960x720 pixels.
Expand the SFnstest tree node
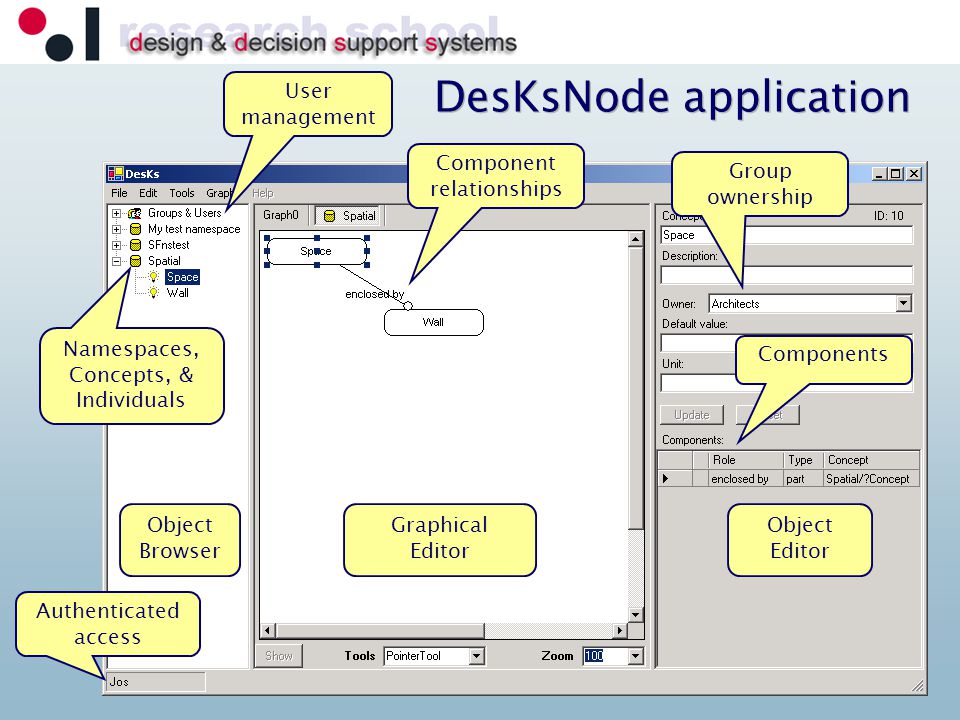pos(116,245)
